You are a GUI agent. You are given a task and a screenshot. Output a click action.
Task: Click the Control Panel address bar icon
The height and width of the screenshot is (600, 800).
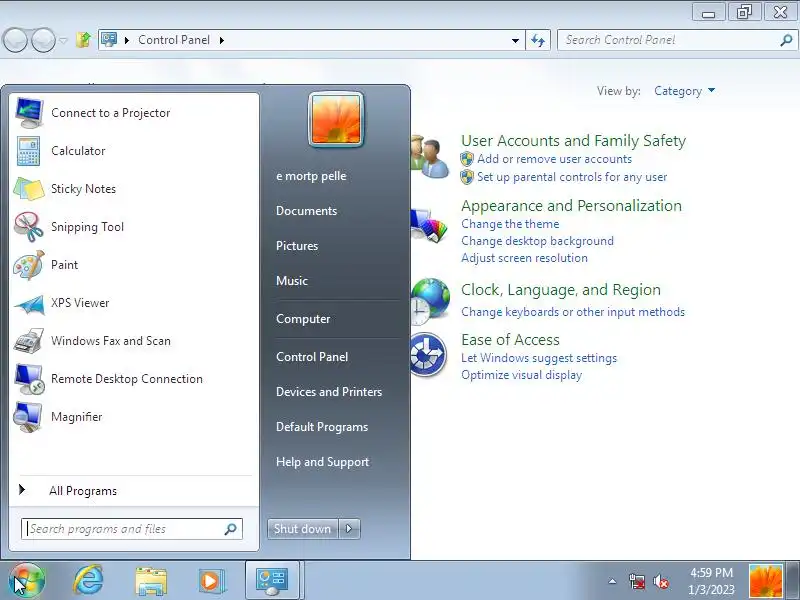pos(109,39)
